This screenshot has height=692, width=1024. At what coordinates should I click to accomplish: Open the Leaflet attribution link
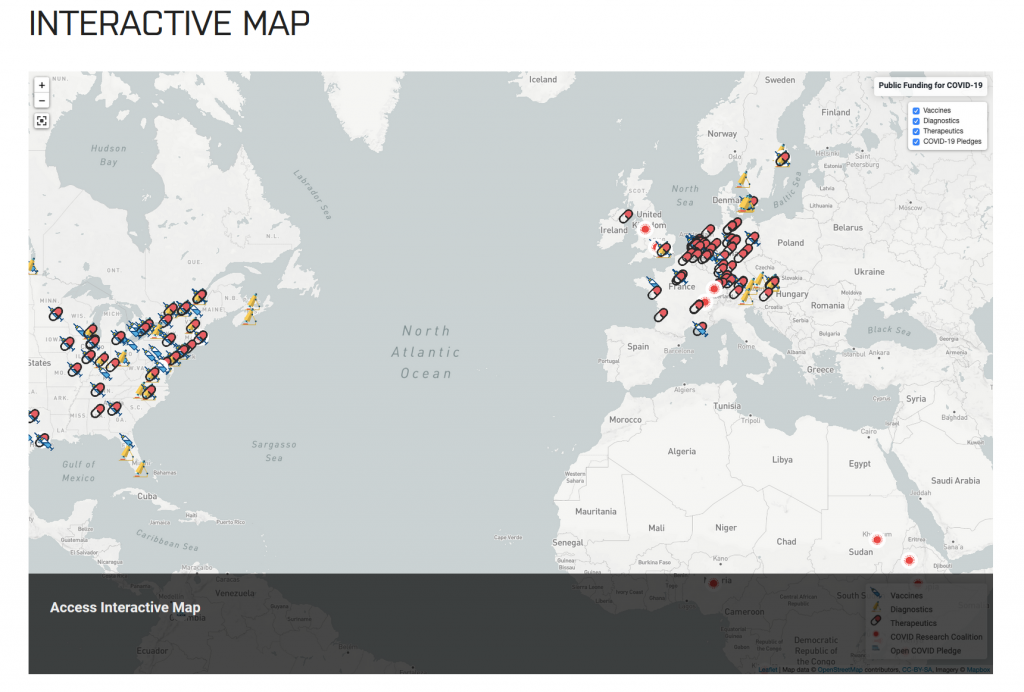click(768, 670)
